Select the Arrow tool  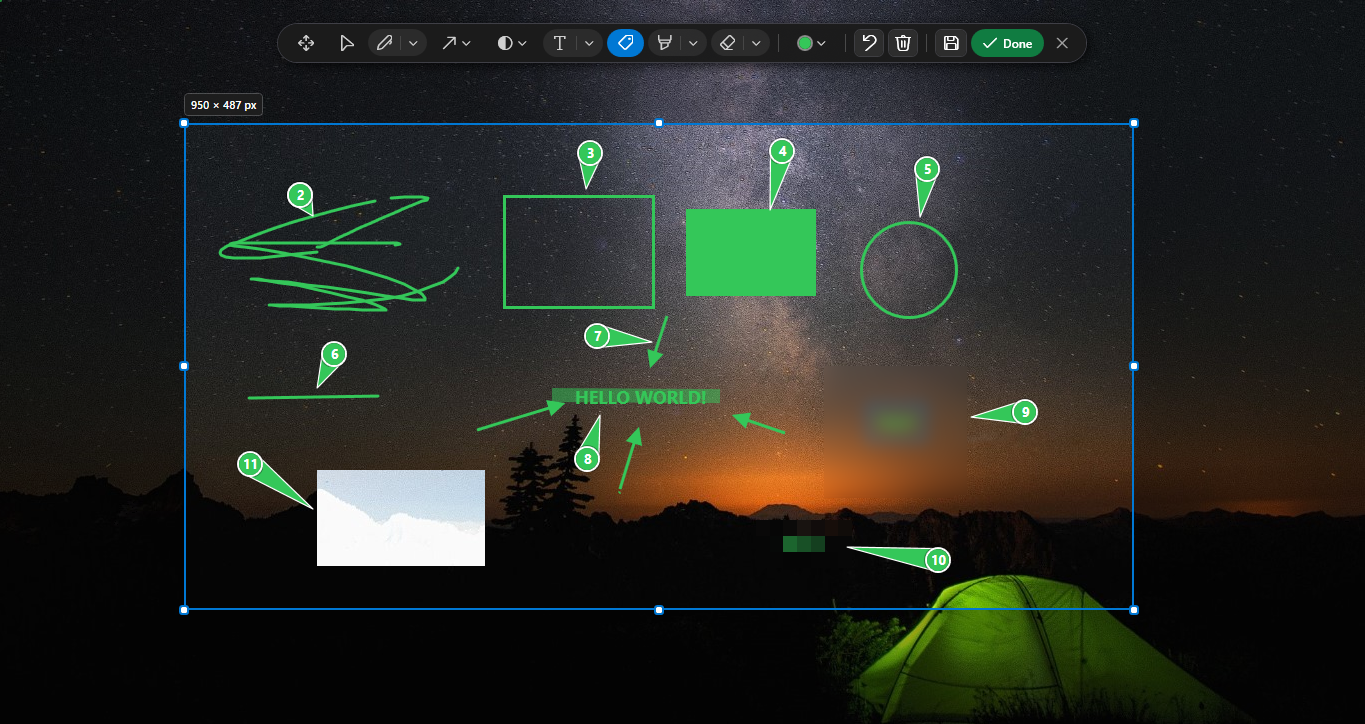(449, 43)
